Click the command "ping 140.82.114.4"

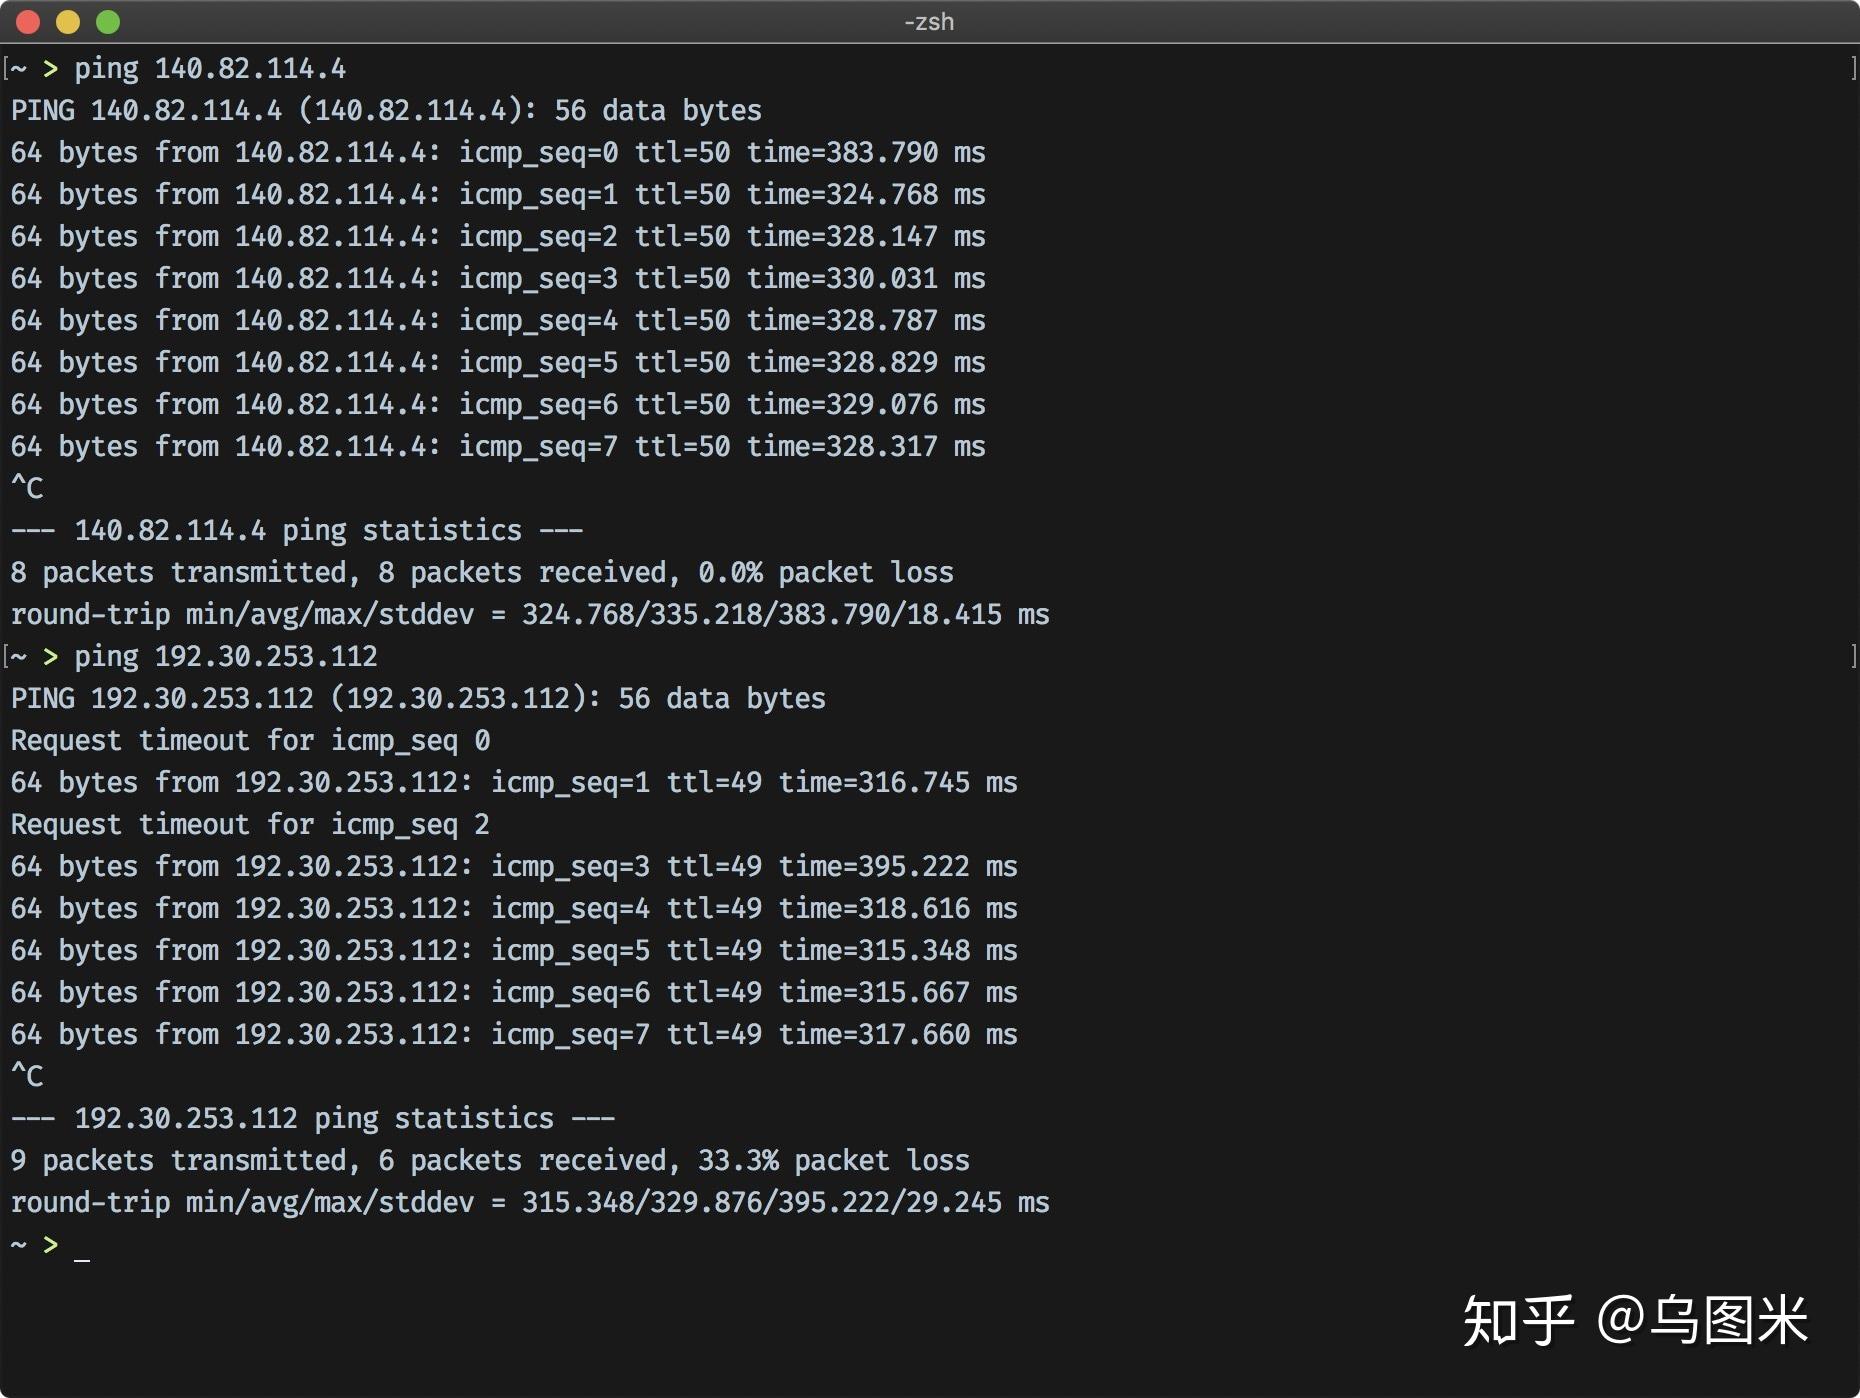(210, 68)
